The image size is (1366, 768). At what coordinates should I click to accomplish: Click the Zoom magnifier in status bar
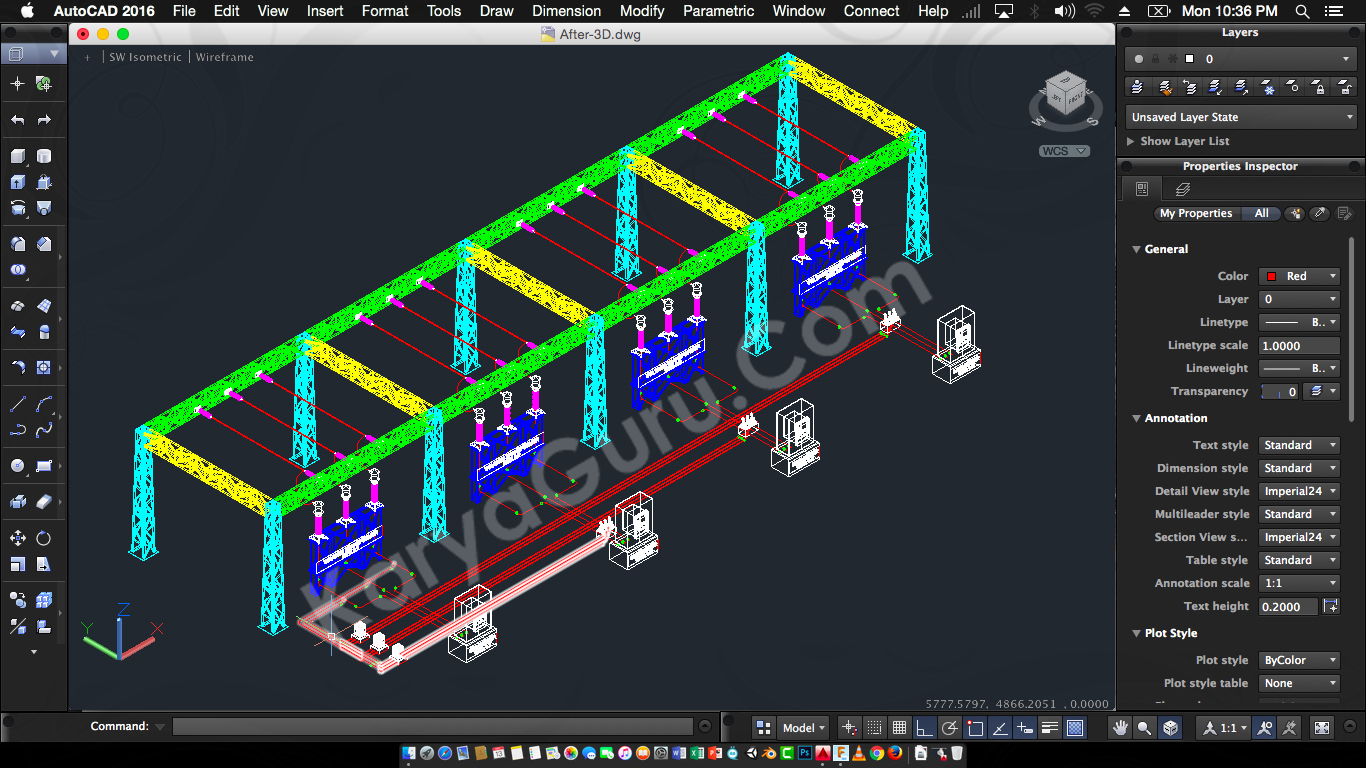[1145, 728]
